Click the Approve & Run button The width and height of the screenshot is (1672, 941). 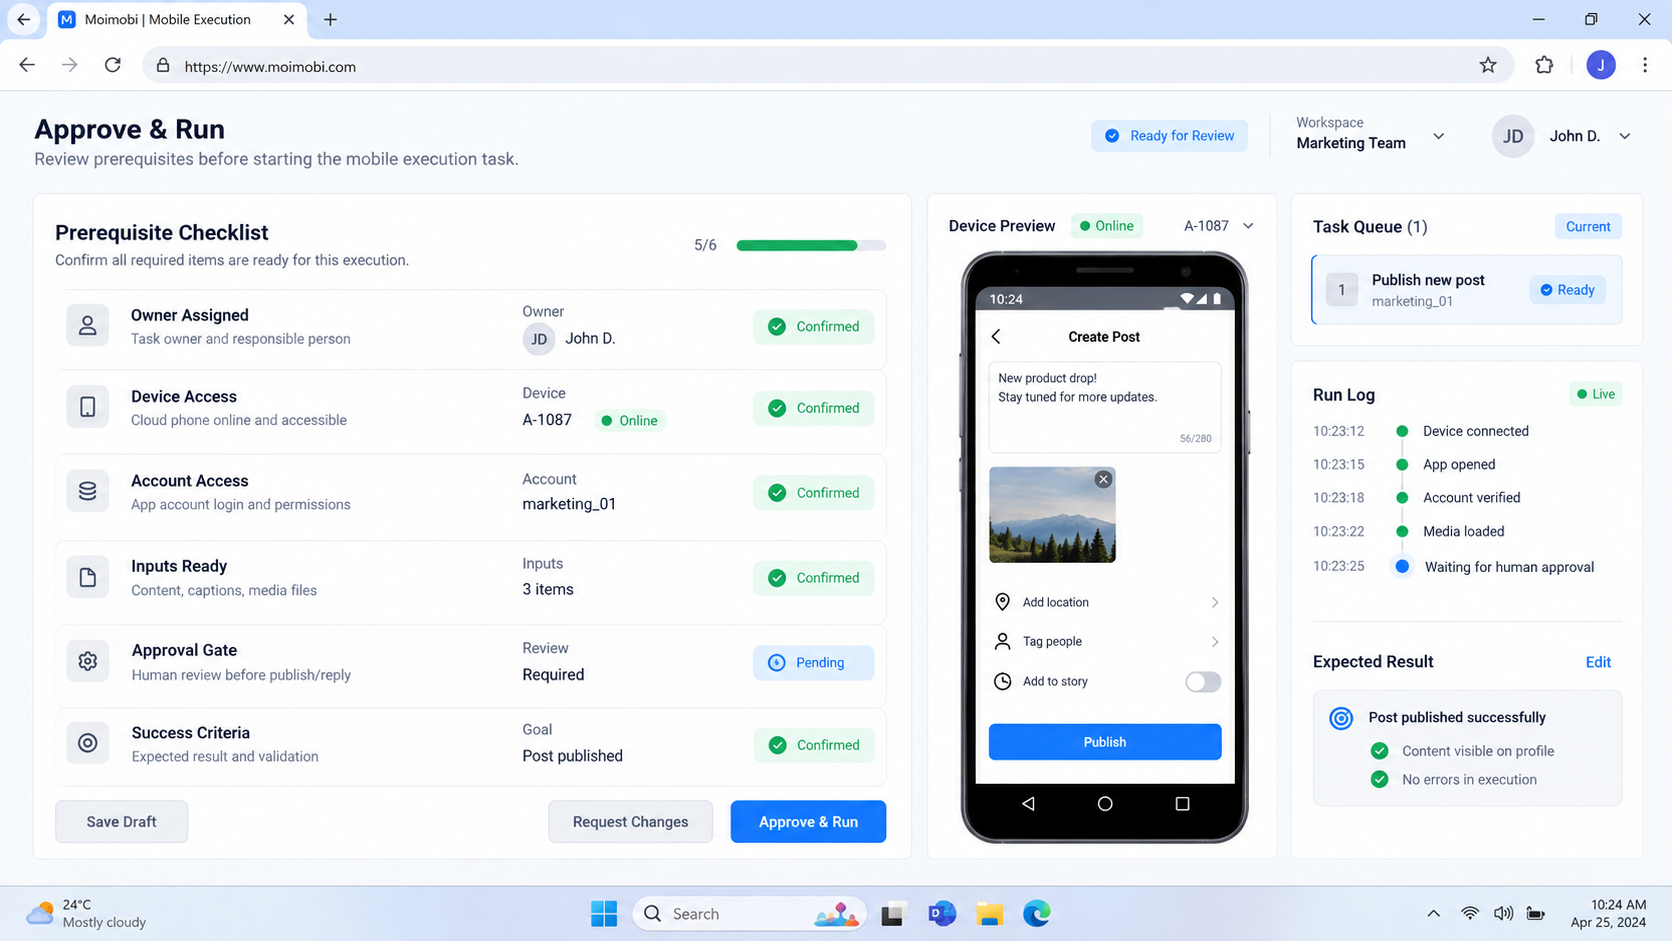click(808, 821)
